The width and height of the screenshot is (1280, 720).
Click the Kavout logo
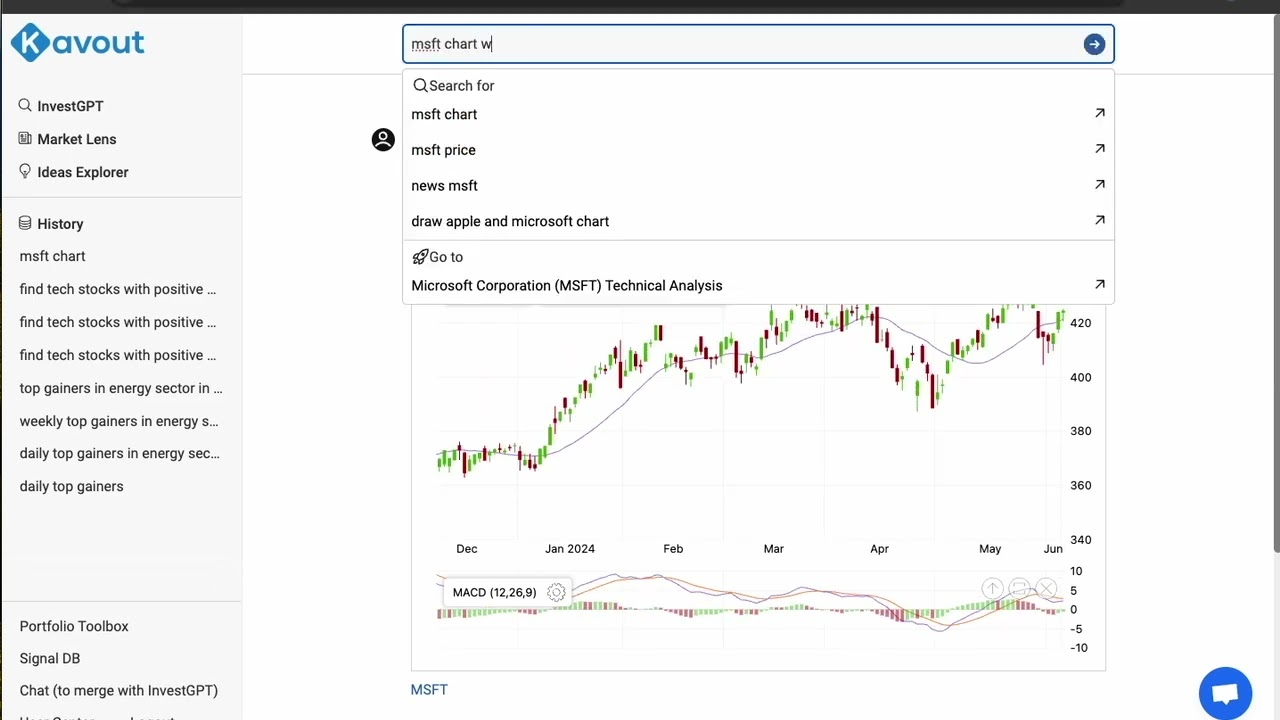point(78,43)
